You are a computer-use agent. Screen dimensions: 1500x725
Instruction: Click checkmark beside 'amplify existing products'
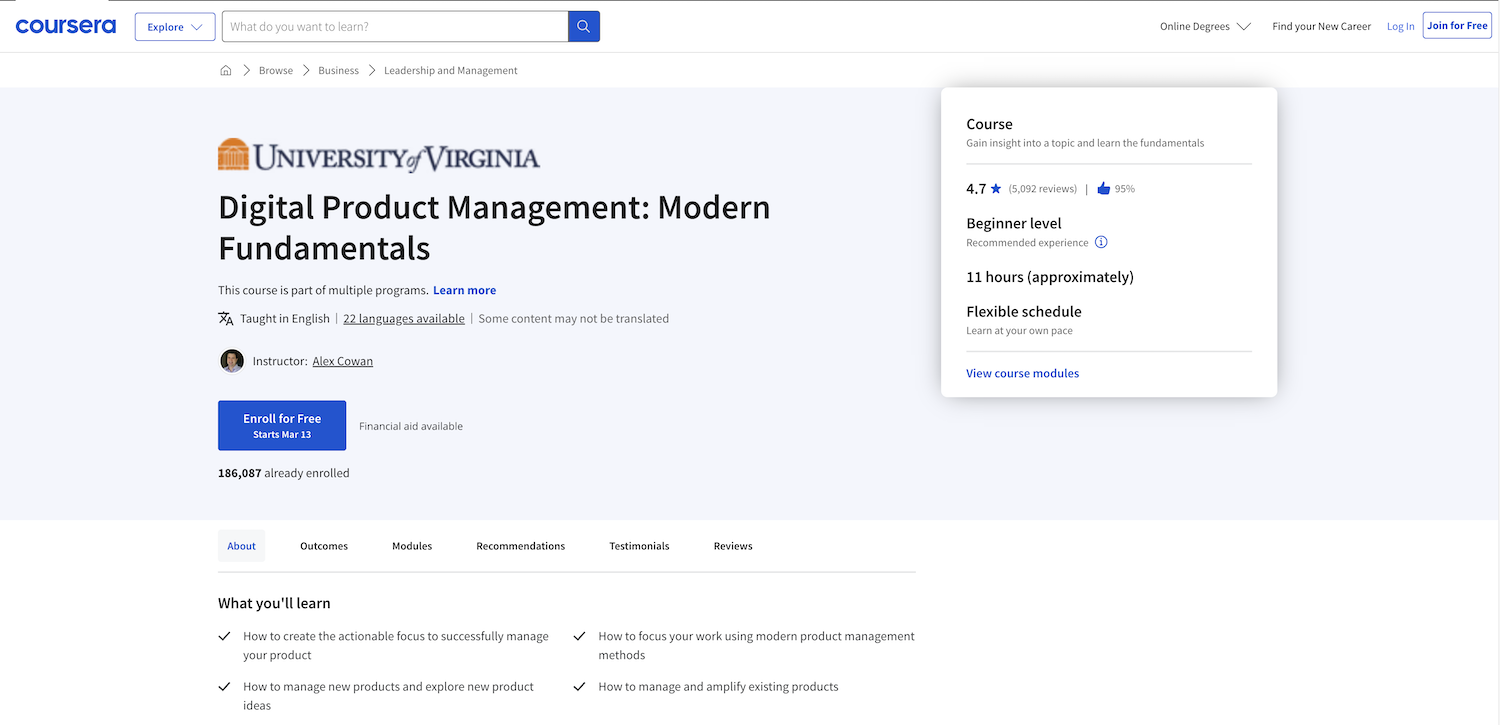pyautogui.click(x=580, y=687)
